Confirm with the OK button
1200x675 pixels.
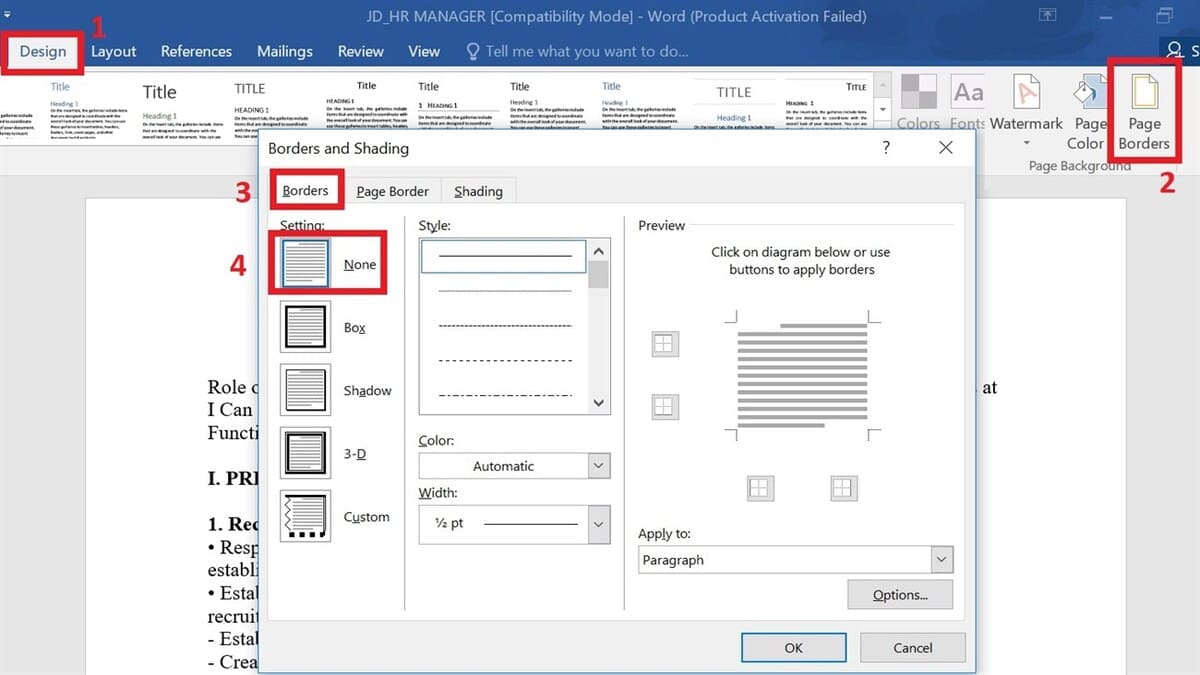(x=793, y=647)
